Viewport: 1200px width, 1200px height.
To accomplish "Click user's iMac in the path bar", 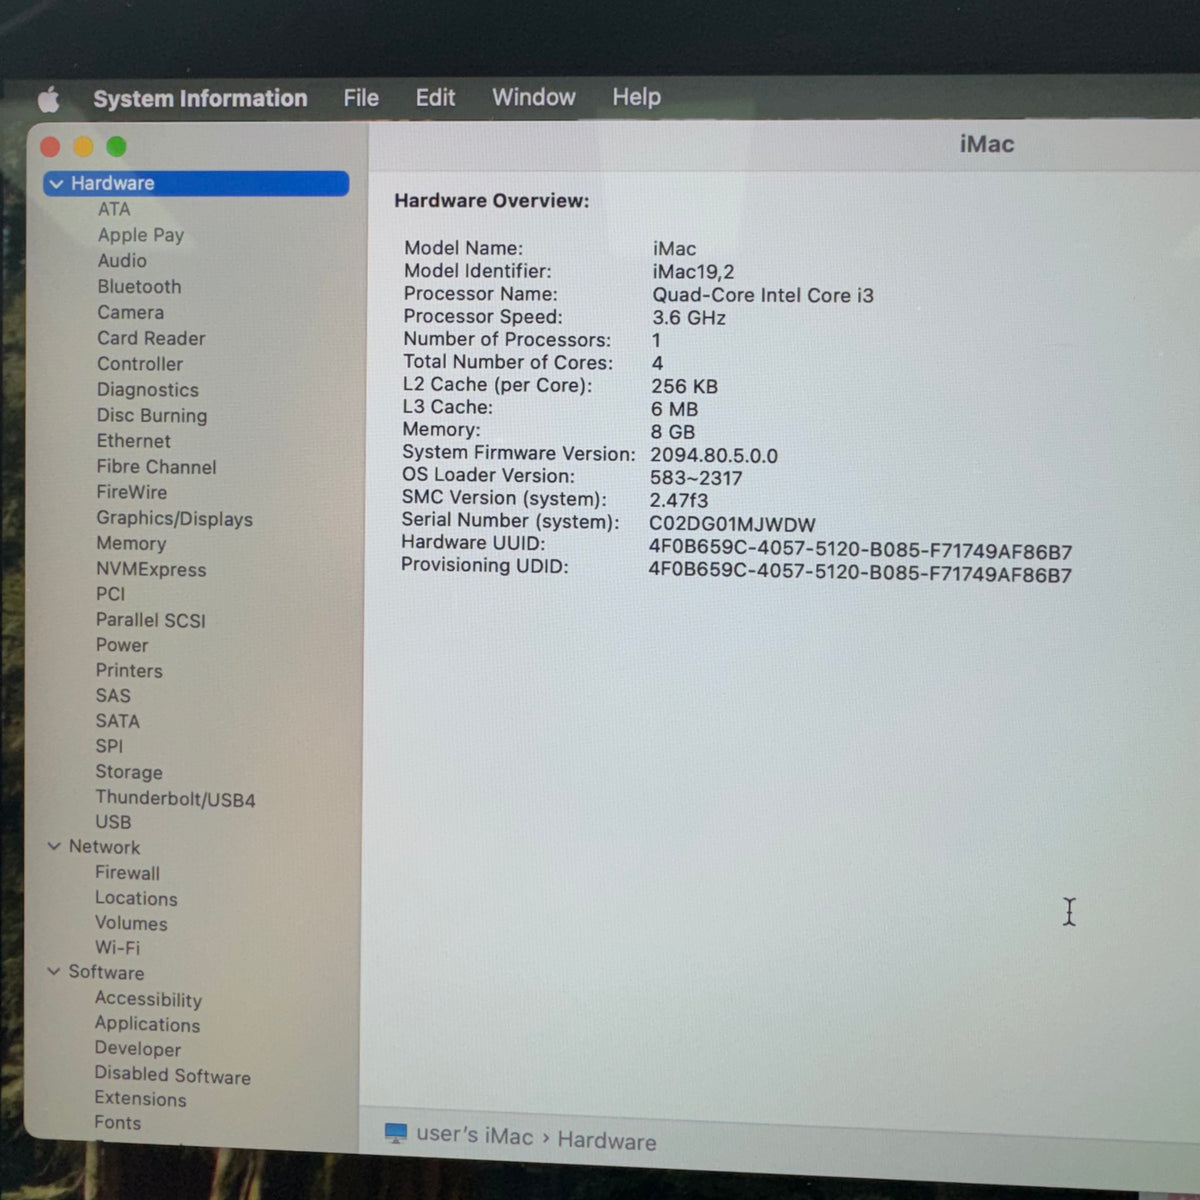I will point(475,1135).
